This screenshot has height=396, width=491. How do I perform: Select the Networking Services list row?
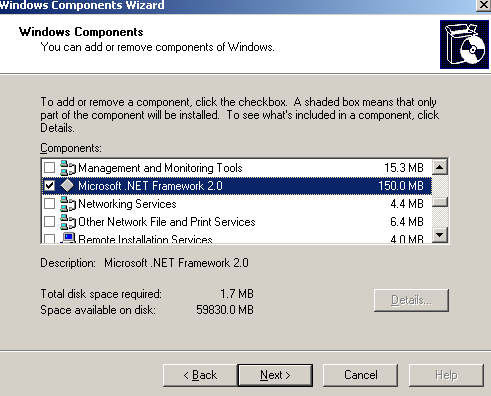coord(237,204)
